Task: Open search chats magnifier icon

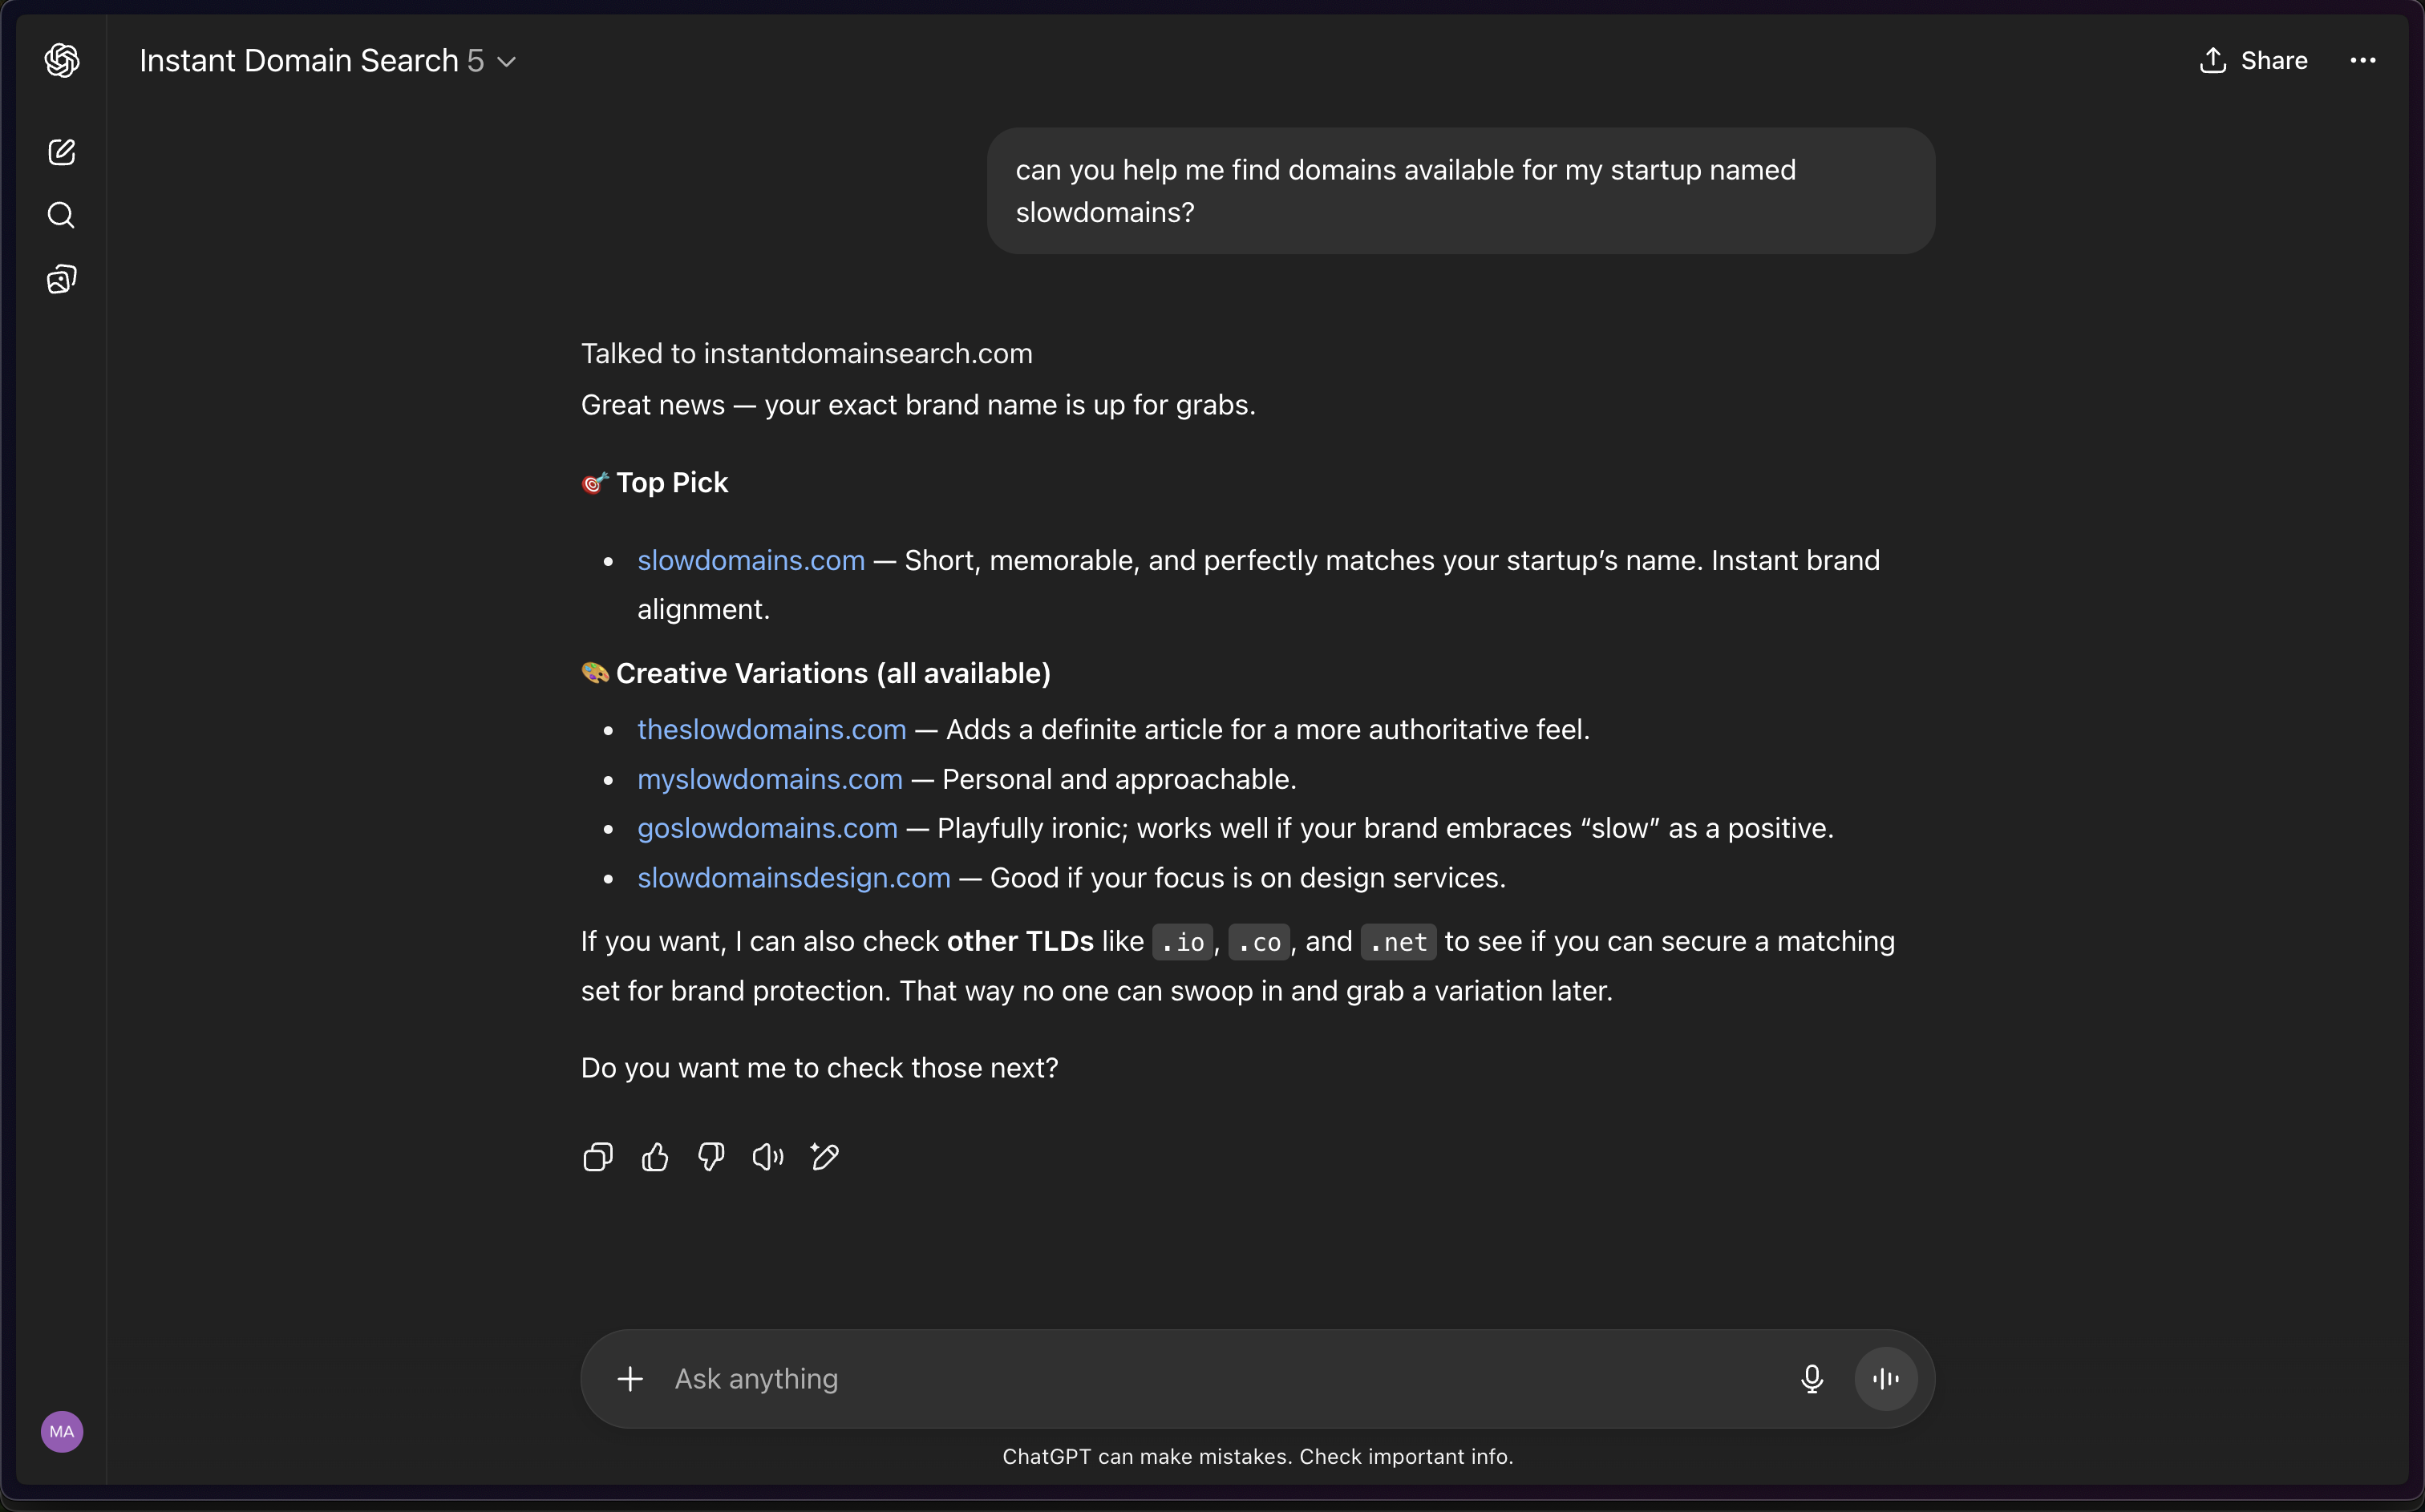Action: pyautogui.click(x=62, y=215)
